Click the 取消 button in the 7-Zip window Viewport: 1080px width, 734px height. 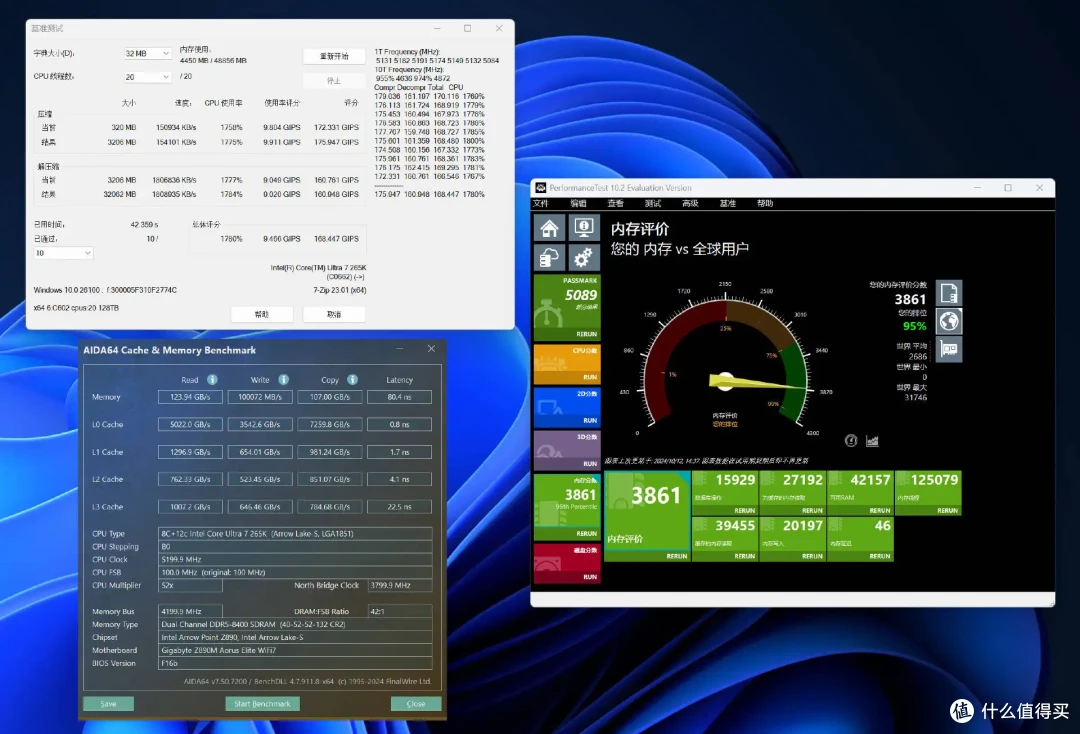tap(334, 314)
